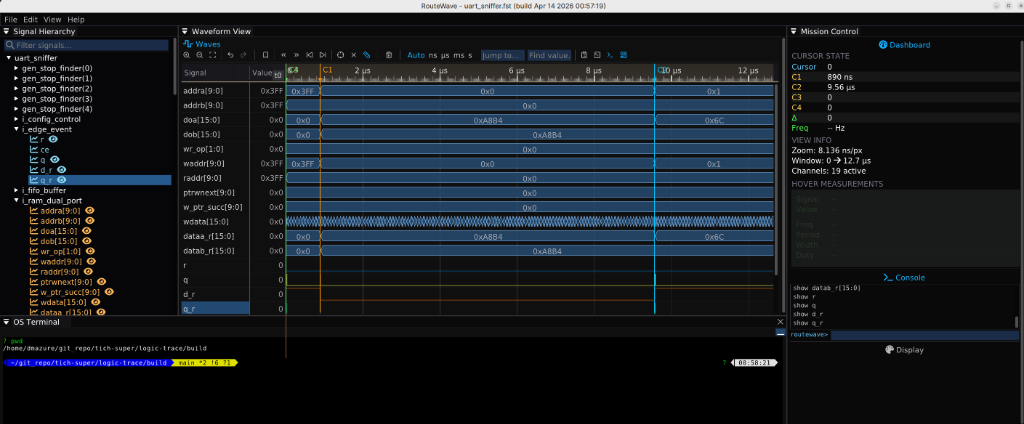Expand gen_stop_finder(3) node
Viewport: 1024px width, 424px height.
point(17,99)
